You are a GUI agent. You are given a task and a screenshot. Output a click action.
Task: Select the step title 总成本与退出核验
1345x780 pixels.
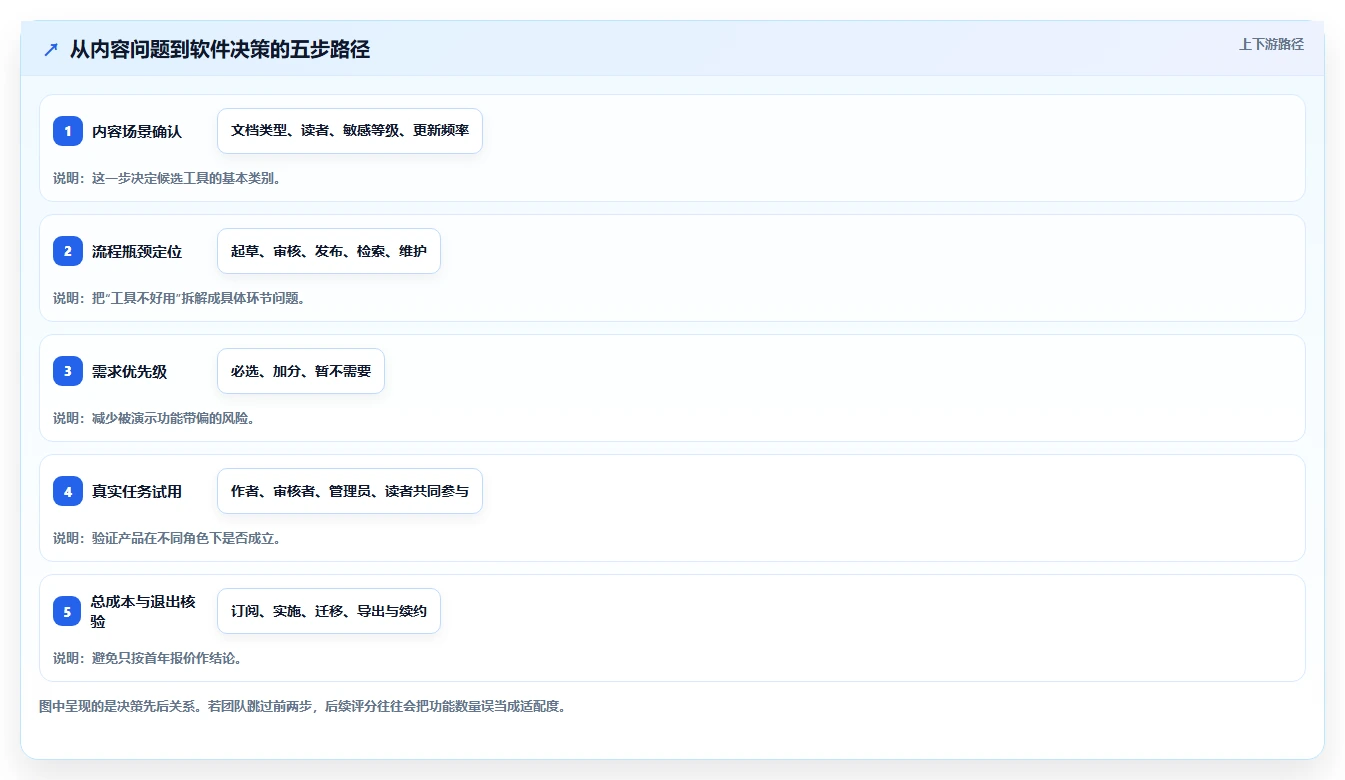pos(143,611)
